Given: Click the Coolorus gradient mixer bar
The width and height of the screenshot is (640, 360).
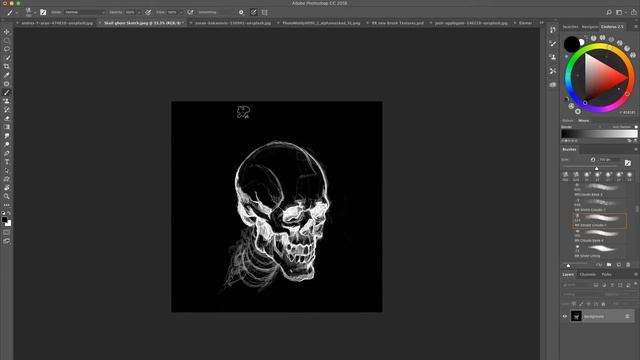Looking at the screenshot, I should [599, 134].
